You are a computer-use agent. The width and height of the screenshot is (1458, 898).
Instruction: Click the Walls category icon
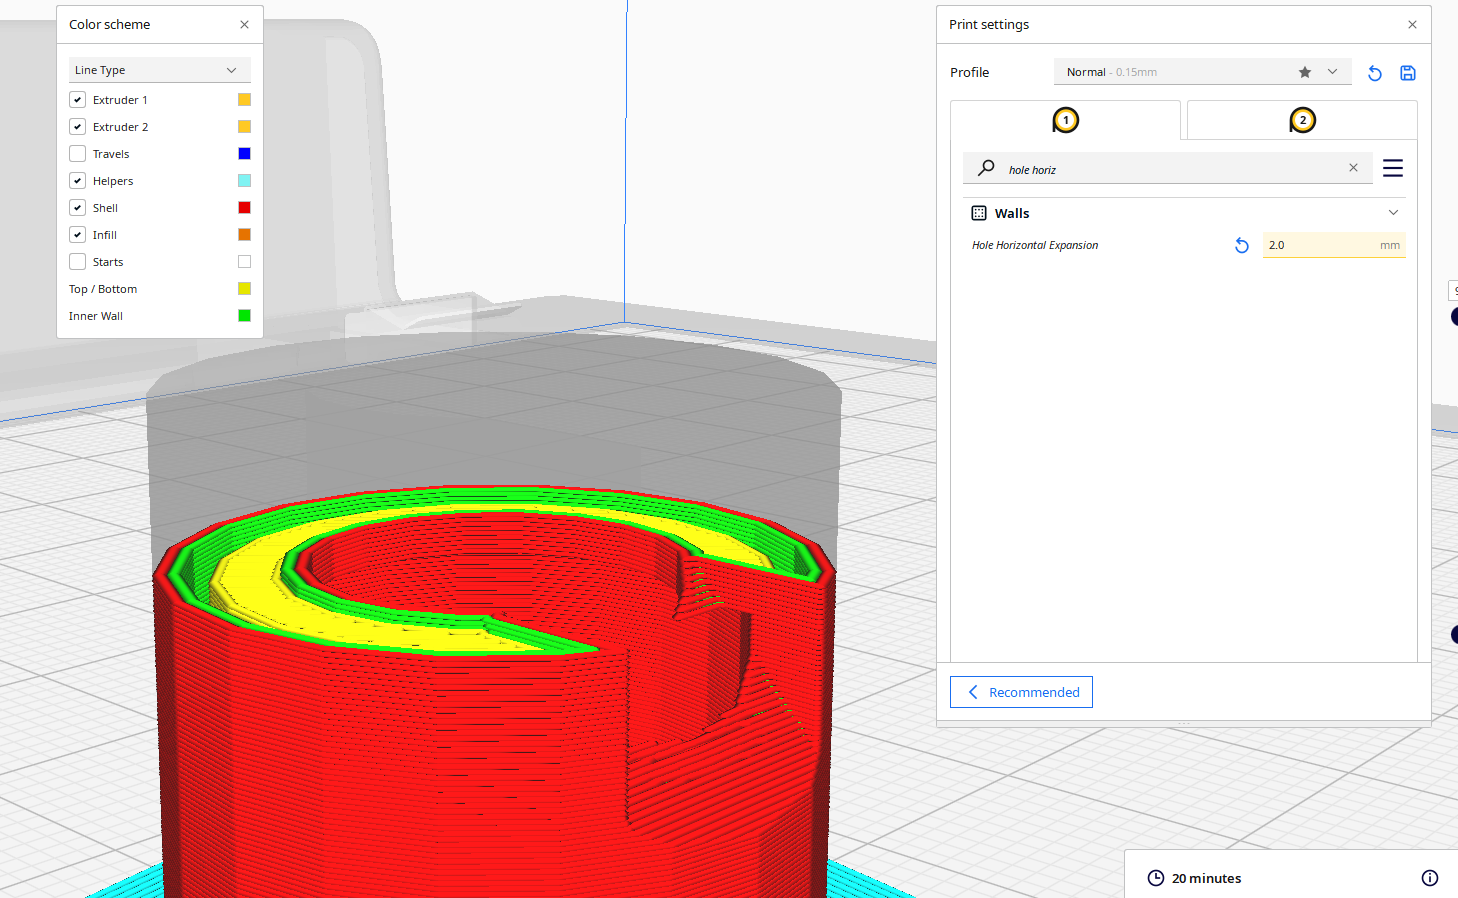click(979, 213)
